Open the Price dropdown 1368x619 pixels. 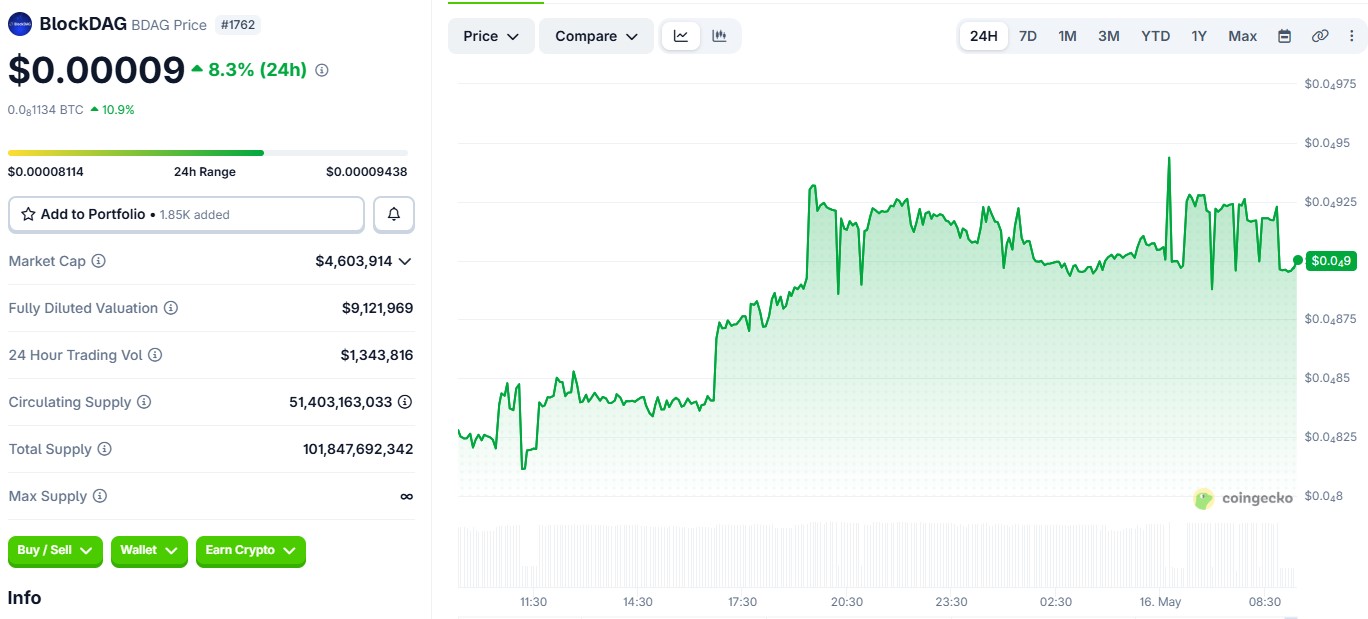[x=491, y=36]
